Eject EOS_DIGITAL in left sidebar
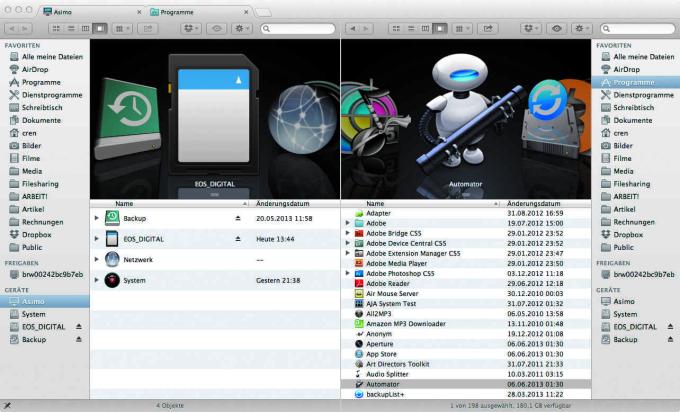This screenshot has width=680, height=412. (78, 327)
